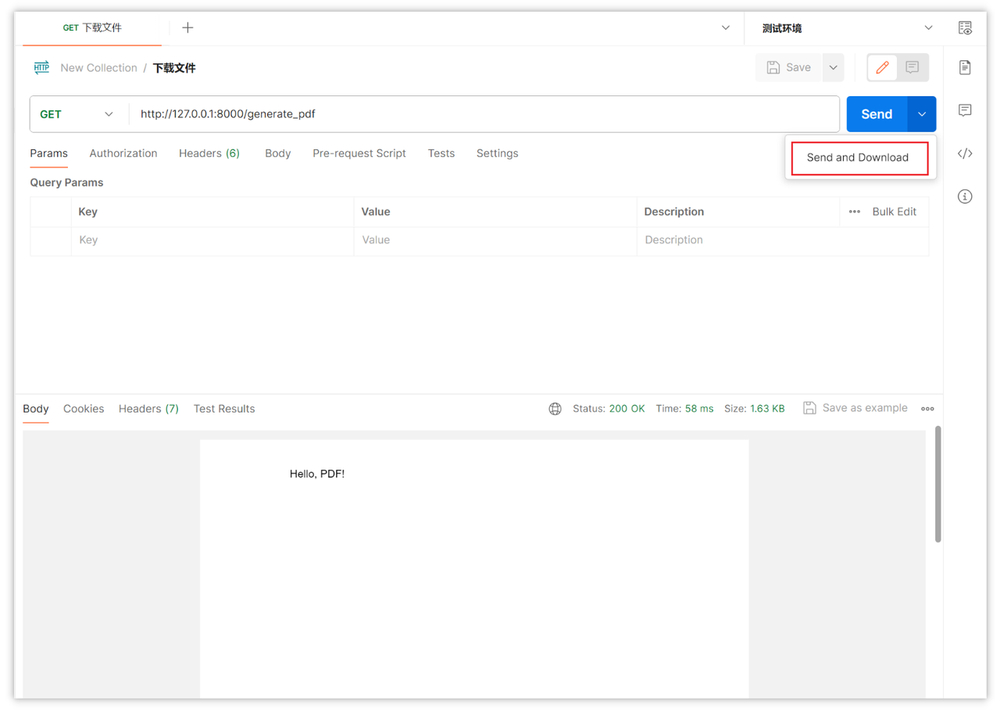Expand the 测试环境 environment dropdown
This screenshot has height=712, width=1000.
[x=843, y=27]
